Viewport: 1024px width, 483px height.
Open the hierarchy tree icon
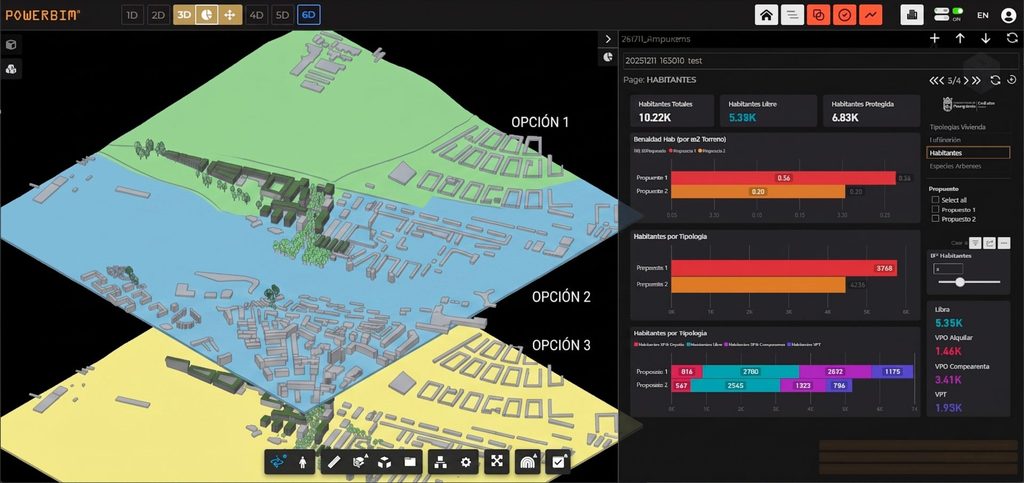[x=440, y=461]
